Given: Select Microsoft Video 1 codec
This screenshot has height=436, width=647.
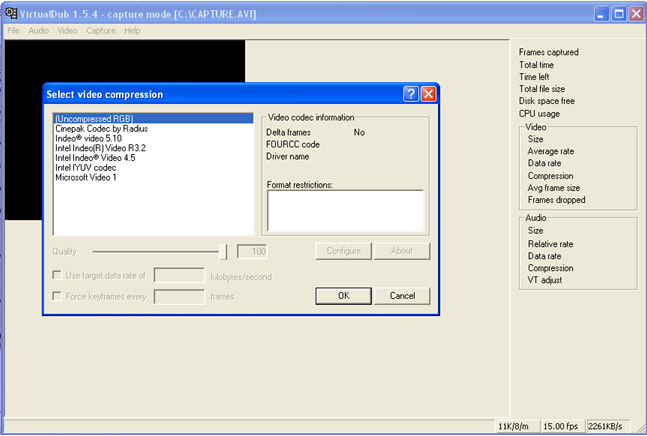Looking at the screenshot, I should pos(153,177).
